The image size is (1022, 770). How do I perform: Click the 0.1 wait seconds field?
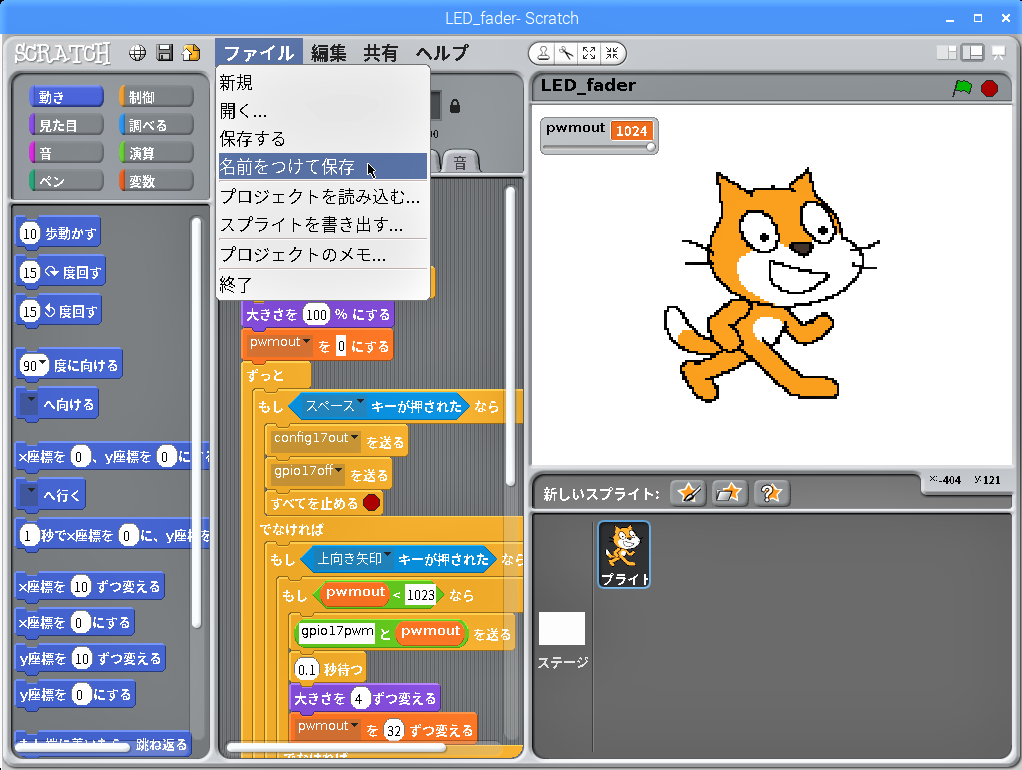(x=306, y=670)
